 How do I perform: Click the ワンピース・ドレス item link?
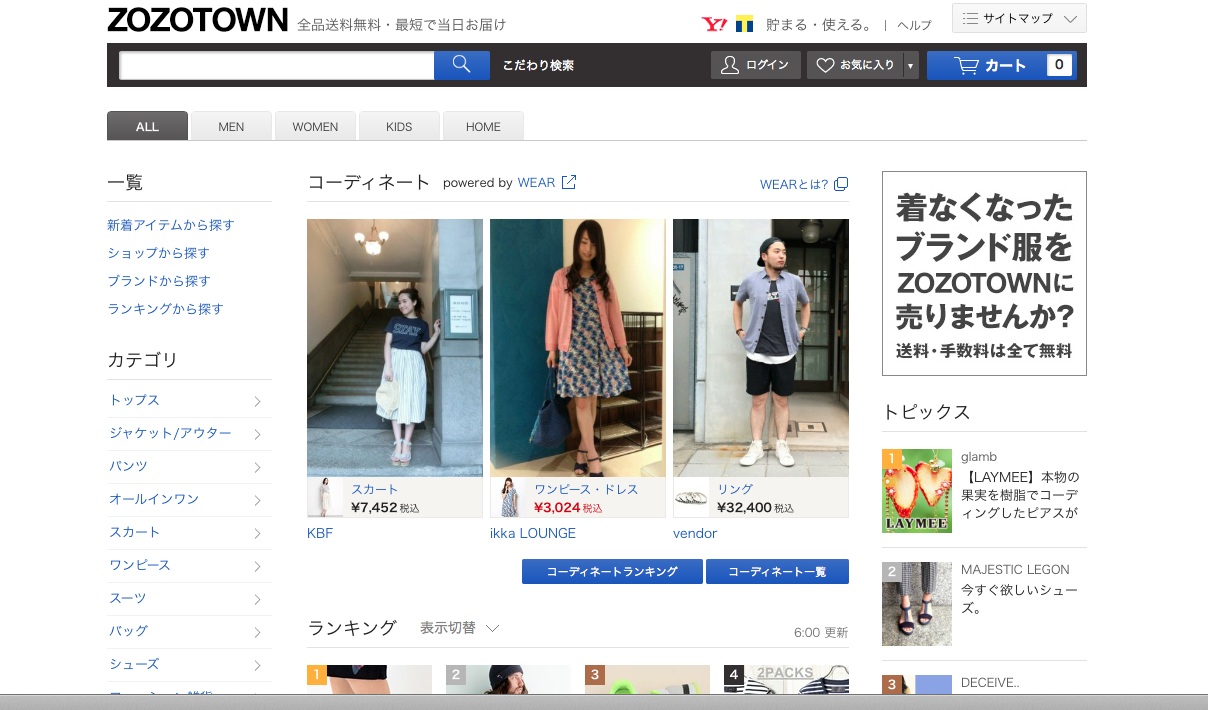point(586,489)
